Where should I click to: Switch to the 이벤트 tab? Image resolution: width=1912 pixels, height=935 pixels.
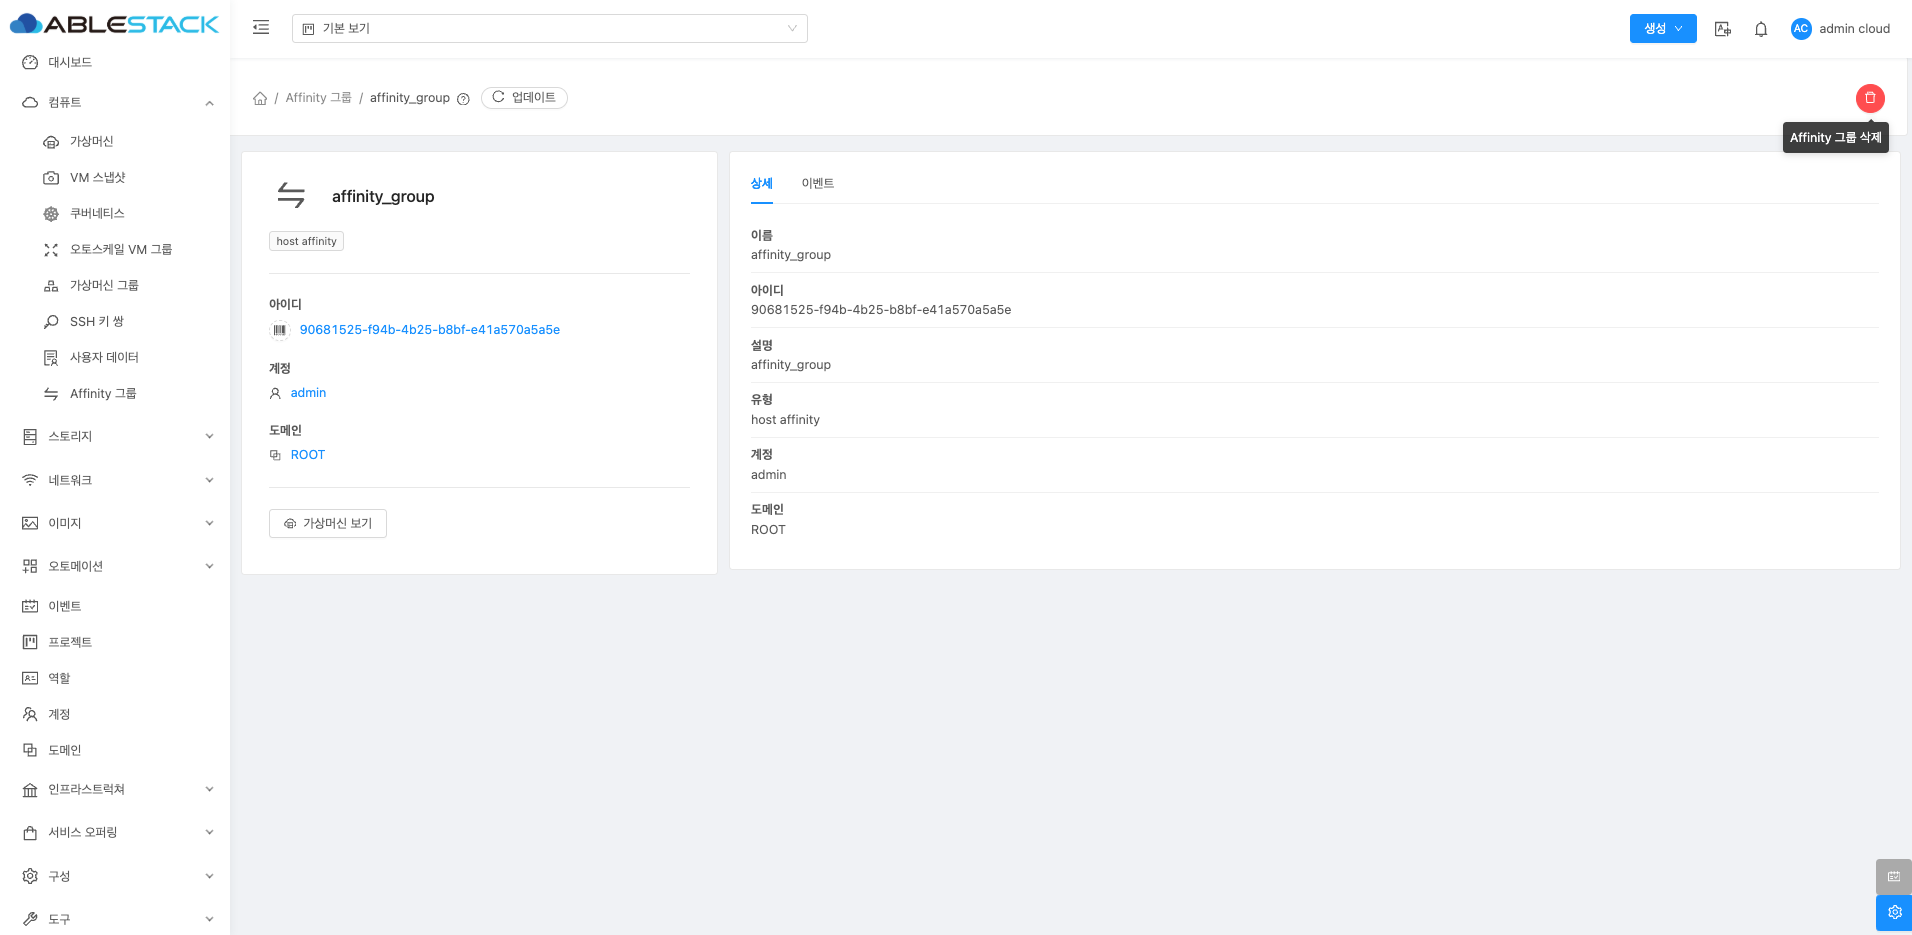point(817,183)
